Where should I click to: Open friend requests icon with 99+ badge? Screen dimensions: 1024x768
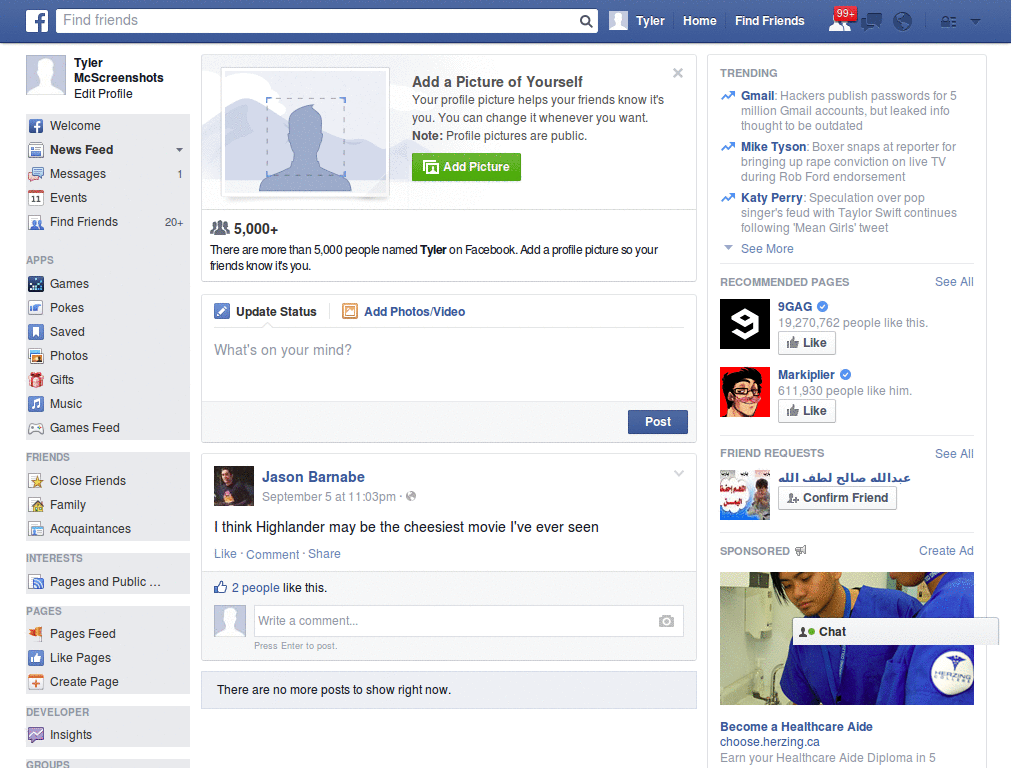[x=841, y=21]
